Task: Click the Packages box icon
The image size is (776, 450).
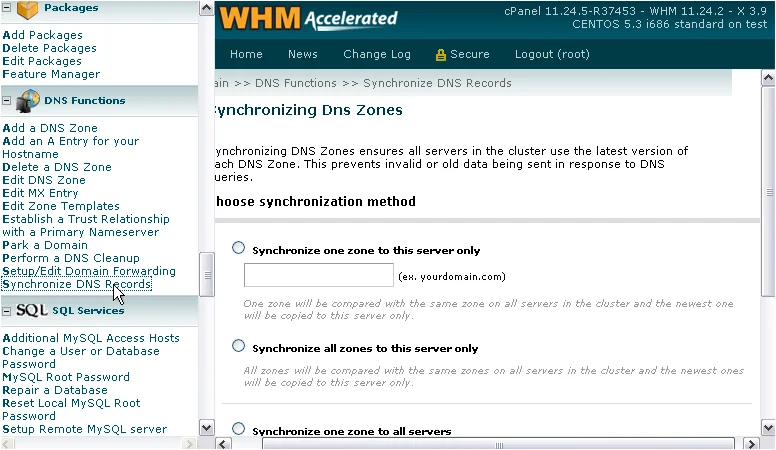Action: 28,9
